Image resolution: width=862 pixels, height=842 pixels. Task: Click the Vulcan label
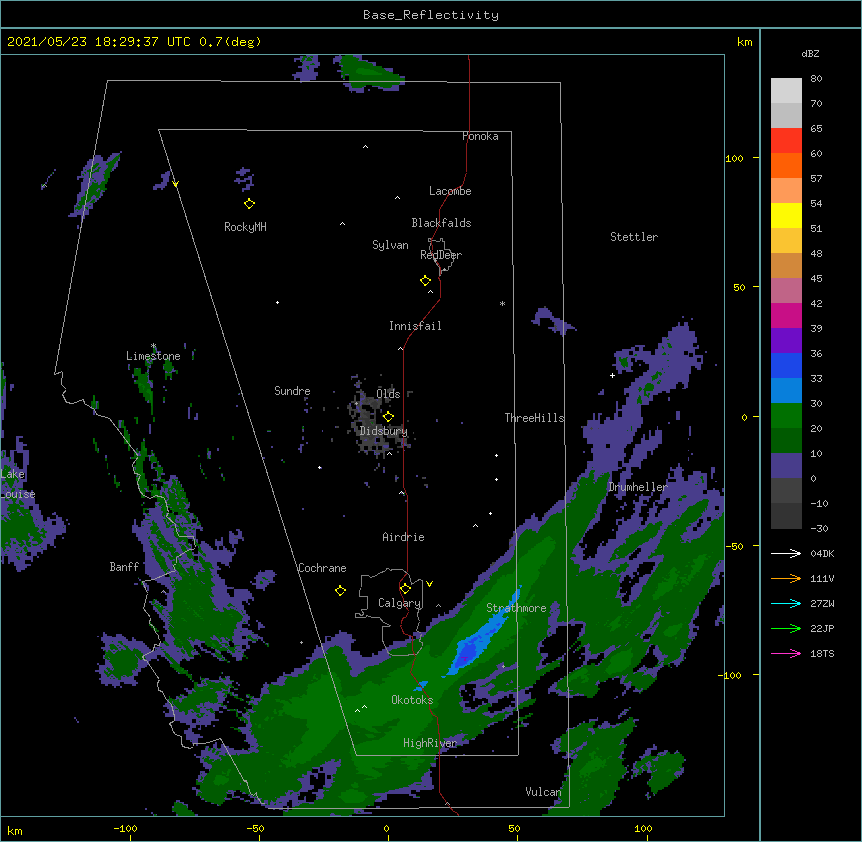pos(543,792)
